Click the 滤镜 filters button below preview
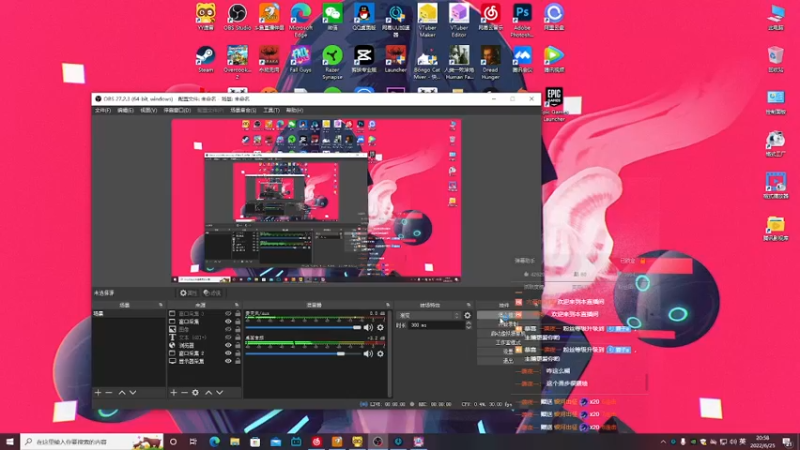 (x=212, y=293)
